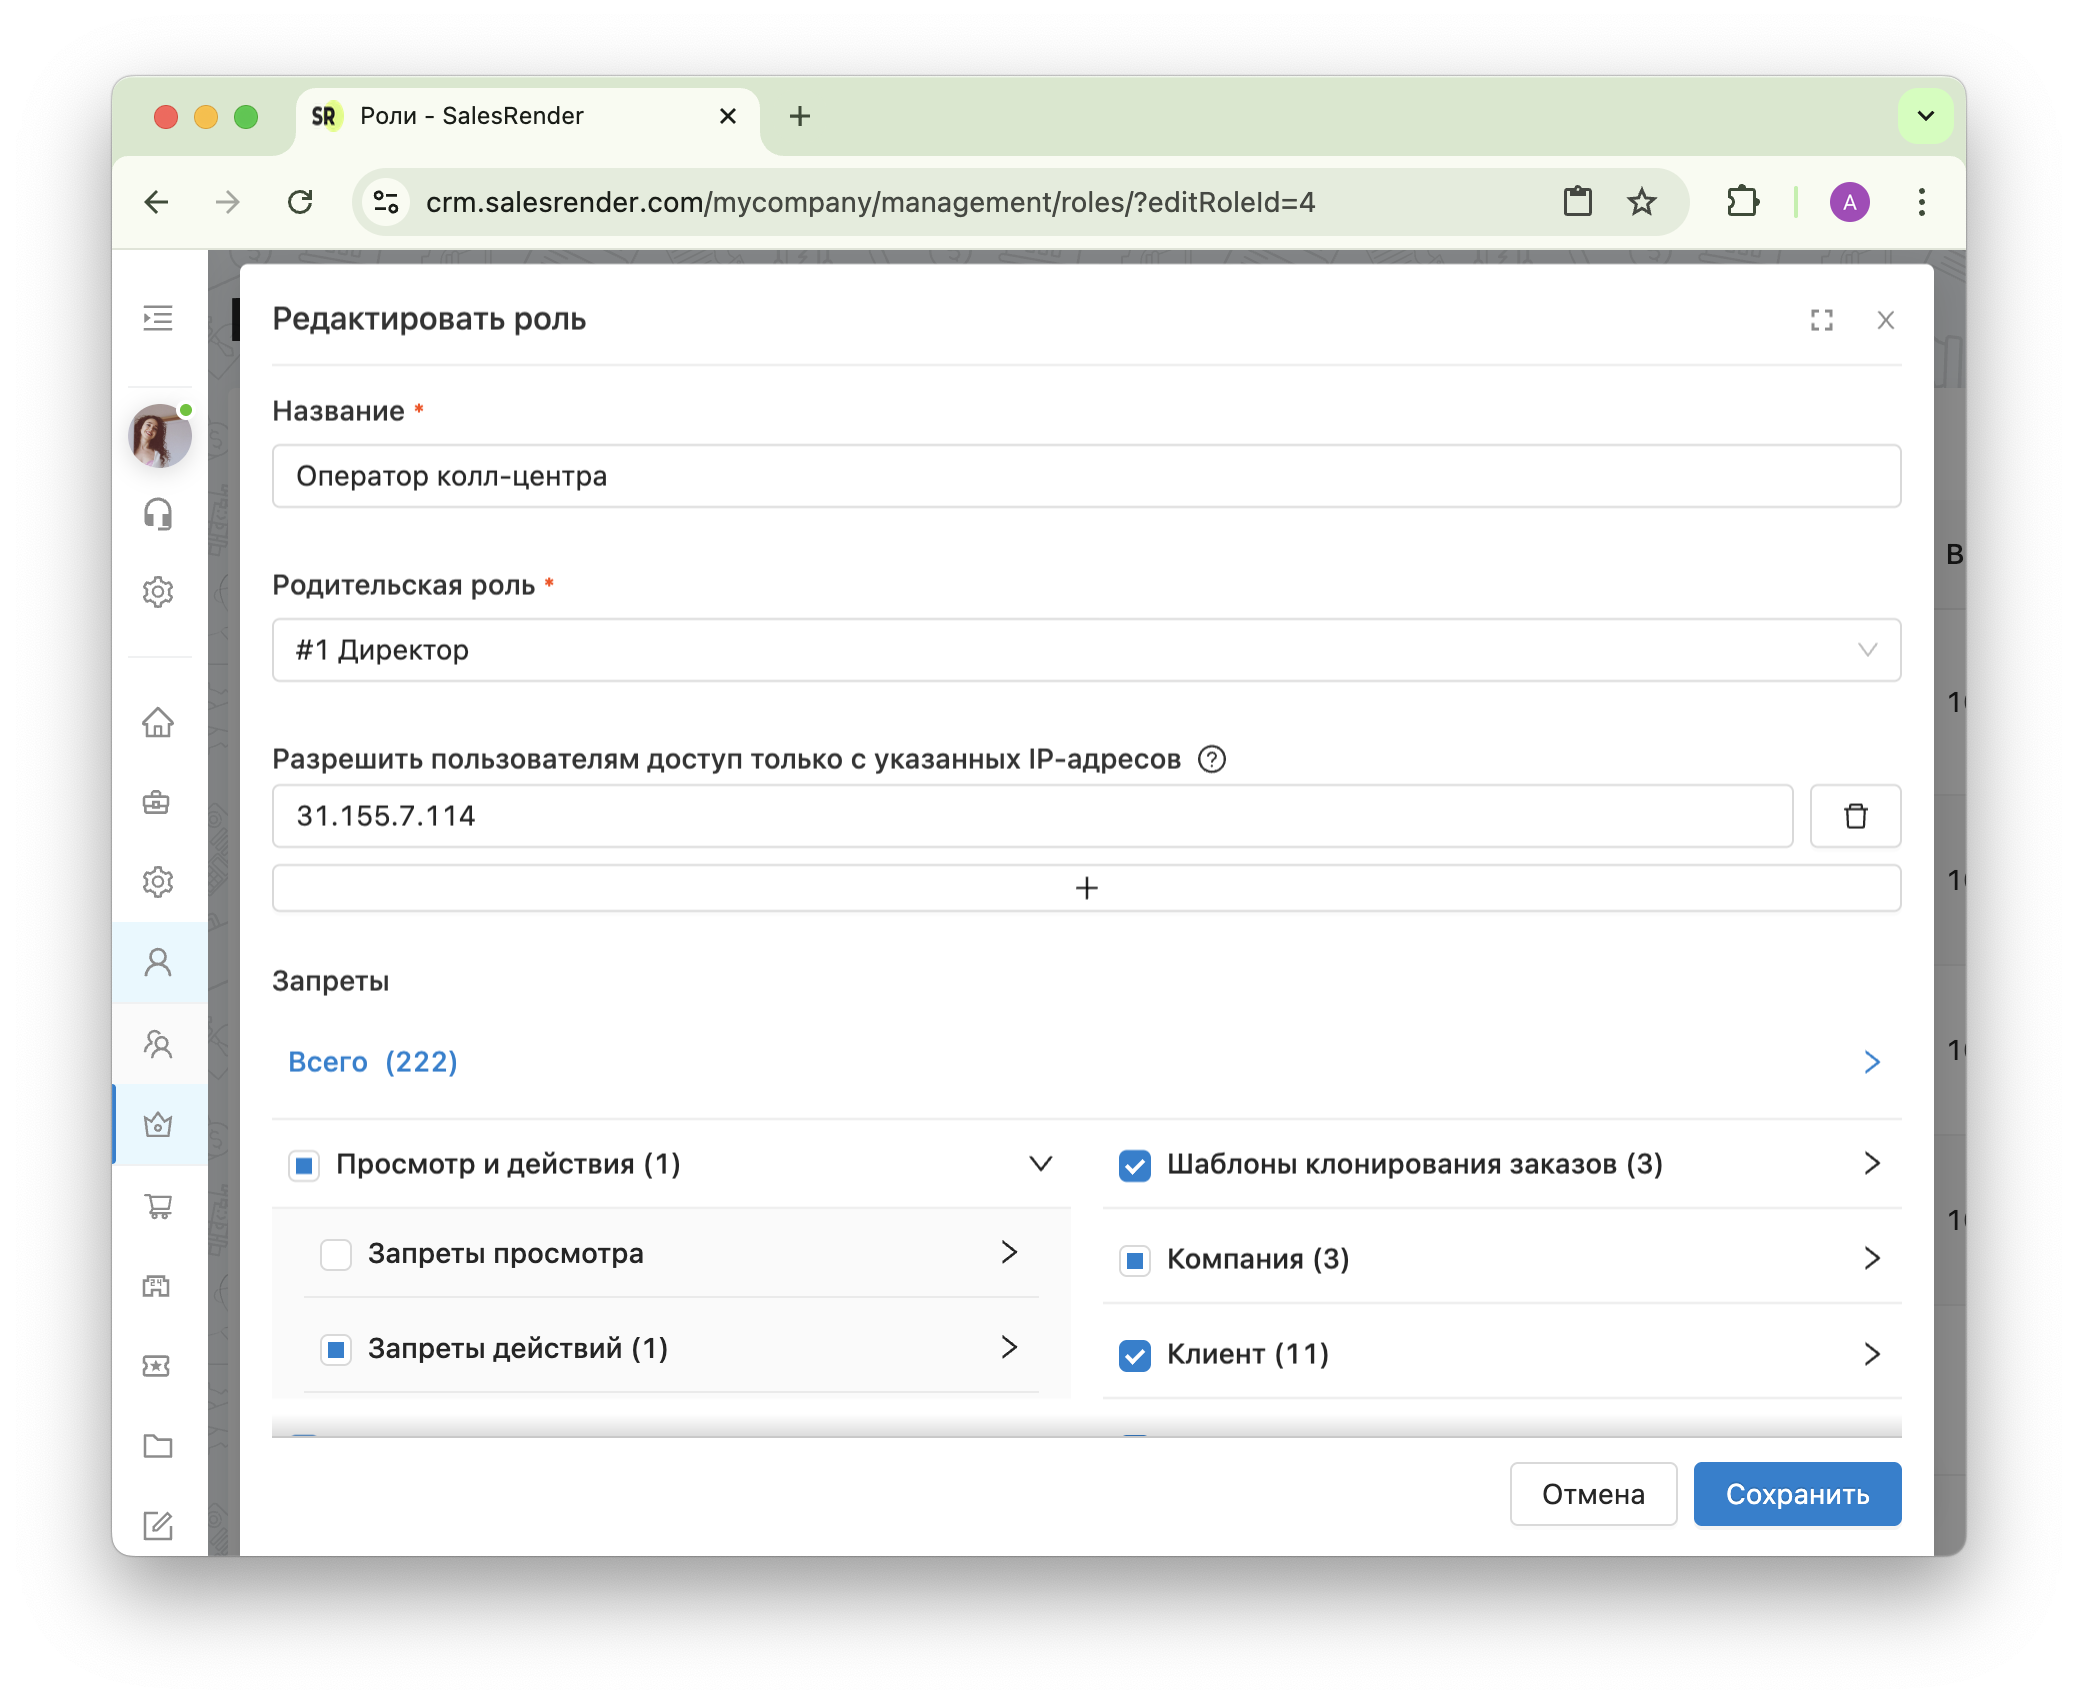Viewport: 2078px width, 1704px height.
Task: Open the storefront icon in sidebar
Action: point(158,1286)
